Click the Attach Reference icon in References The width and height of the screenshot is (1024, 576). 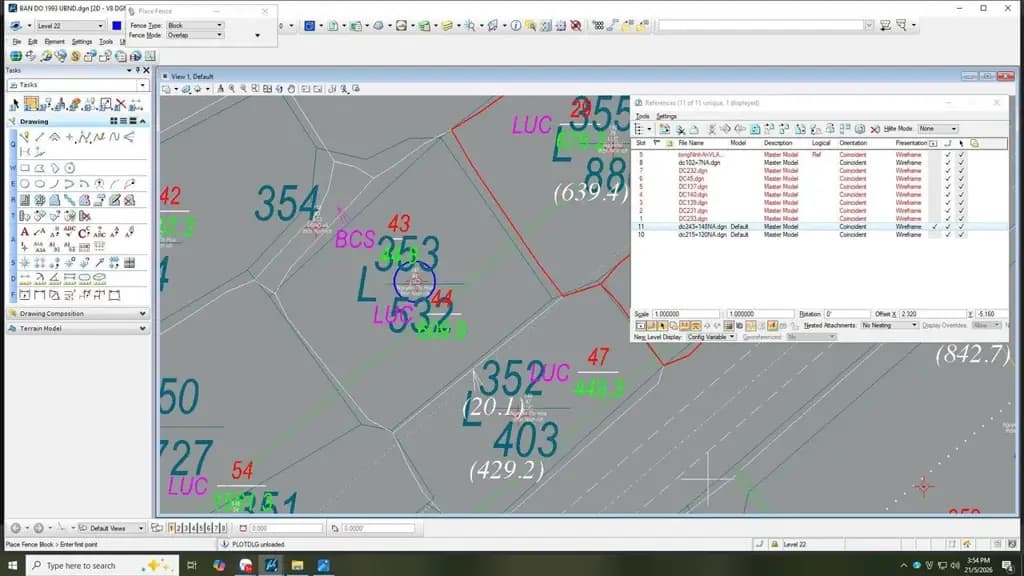[664, 129]
